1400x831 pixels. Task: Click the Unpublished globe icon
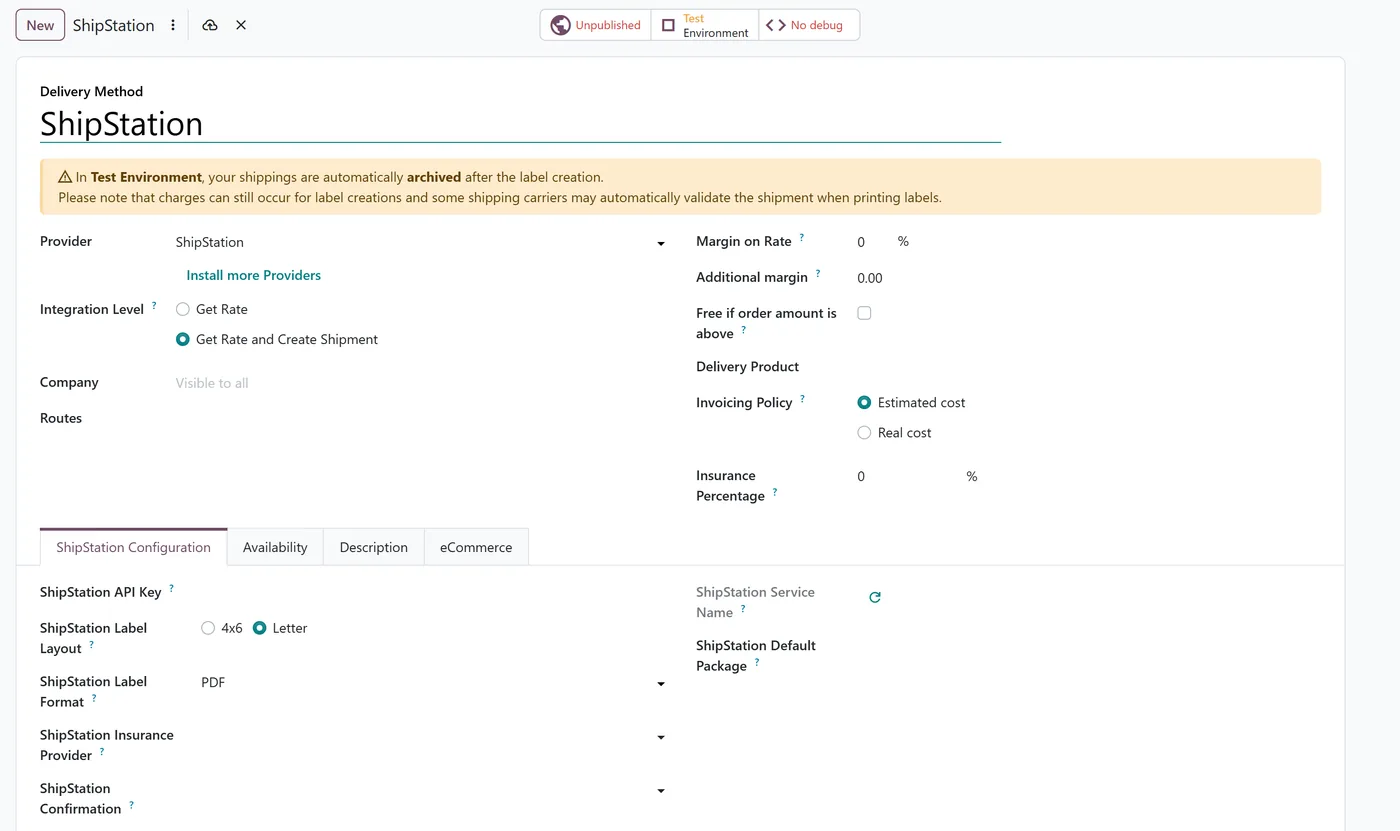[x=561, y=25]
